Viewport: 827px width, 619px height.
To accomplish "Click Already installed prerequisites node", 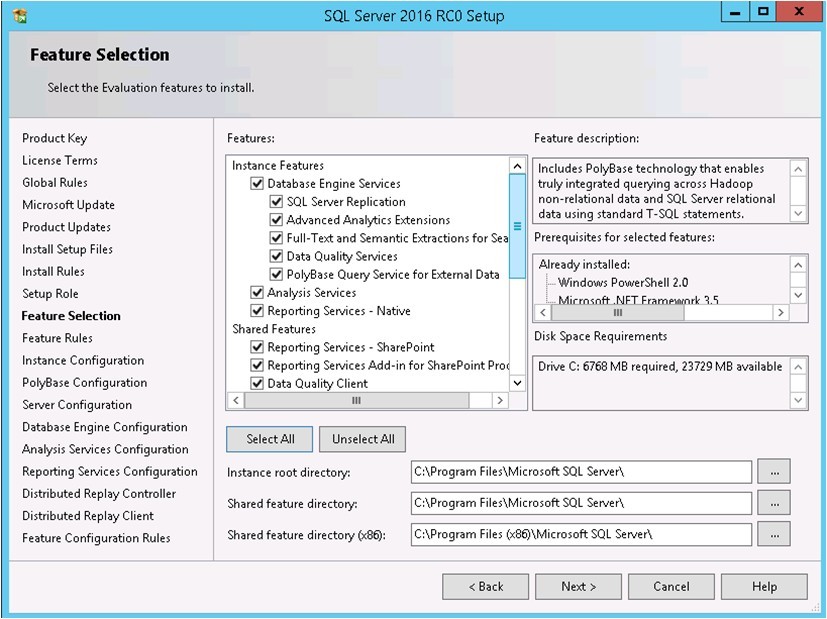I will point(584,265).
